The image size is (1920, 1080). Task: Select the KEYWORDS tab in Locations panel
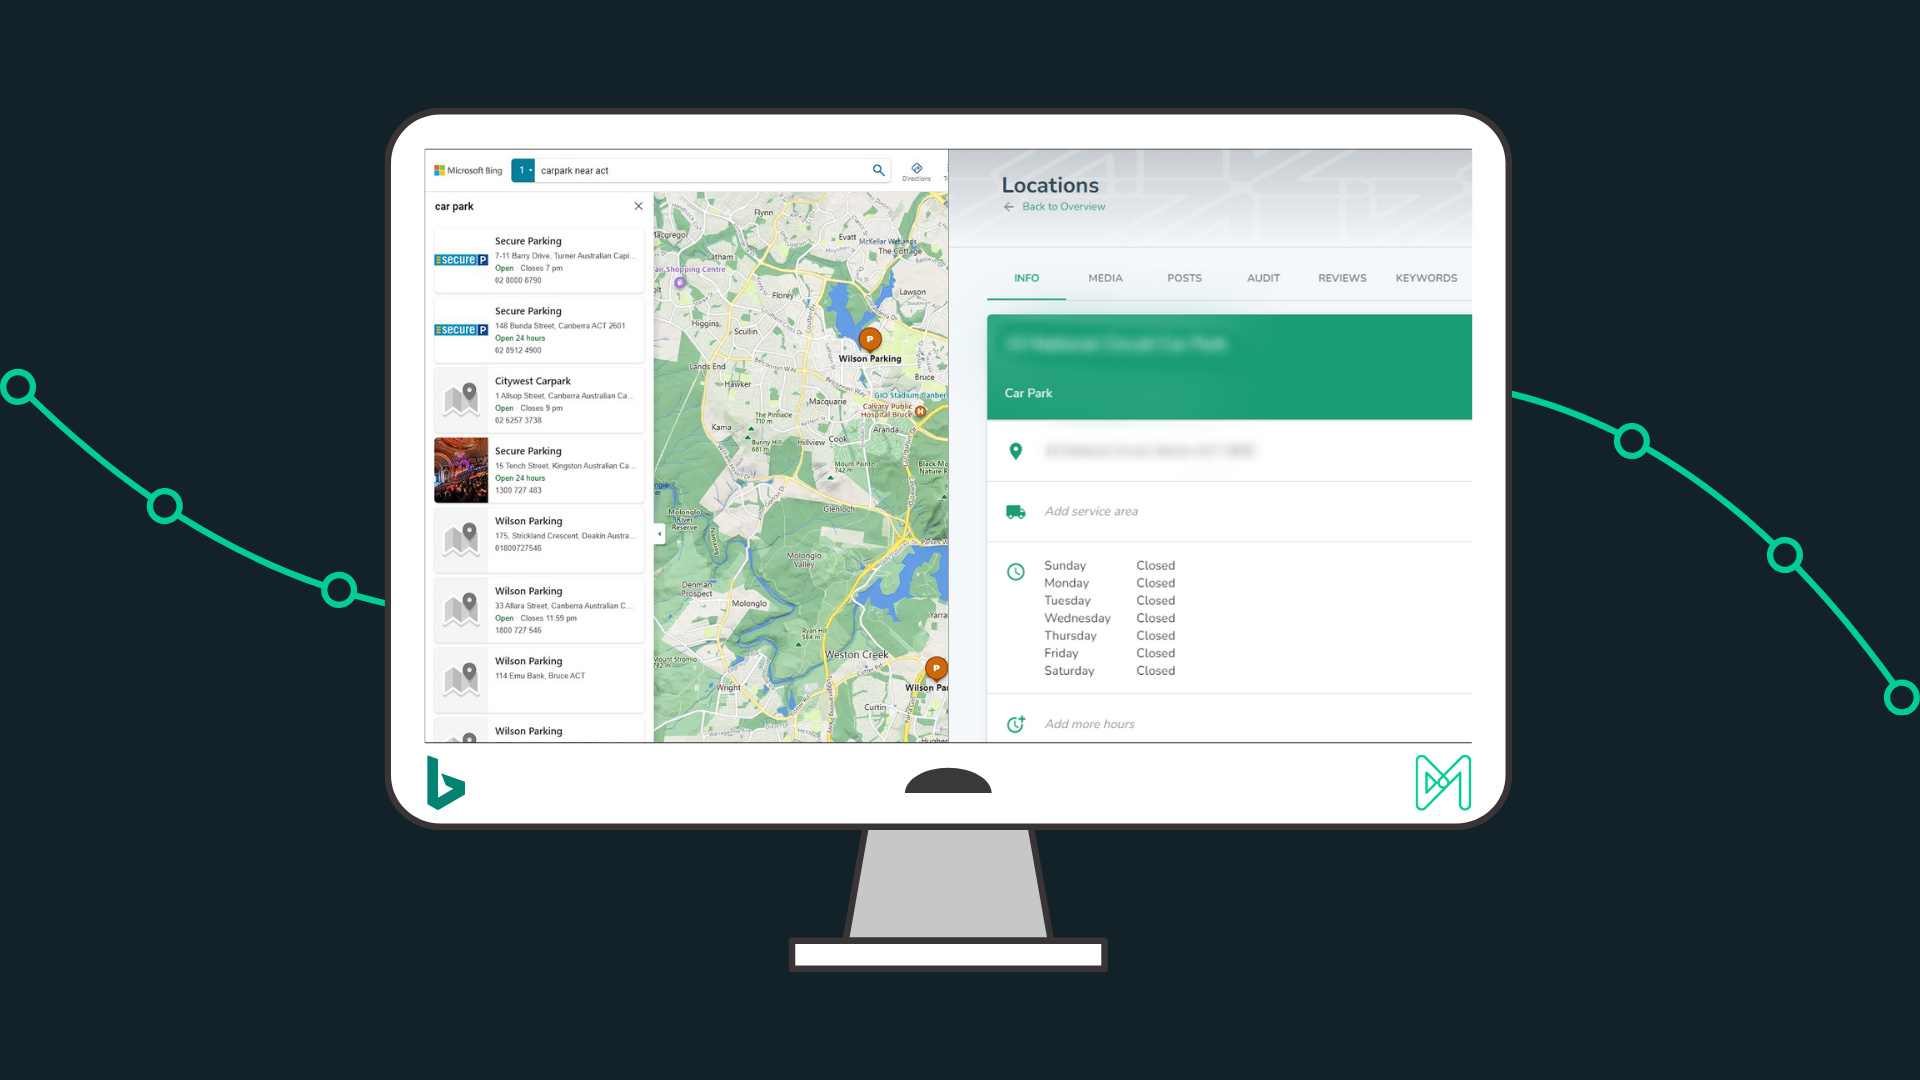click(x=1425, y=278)
